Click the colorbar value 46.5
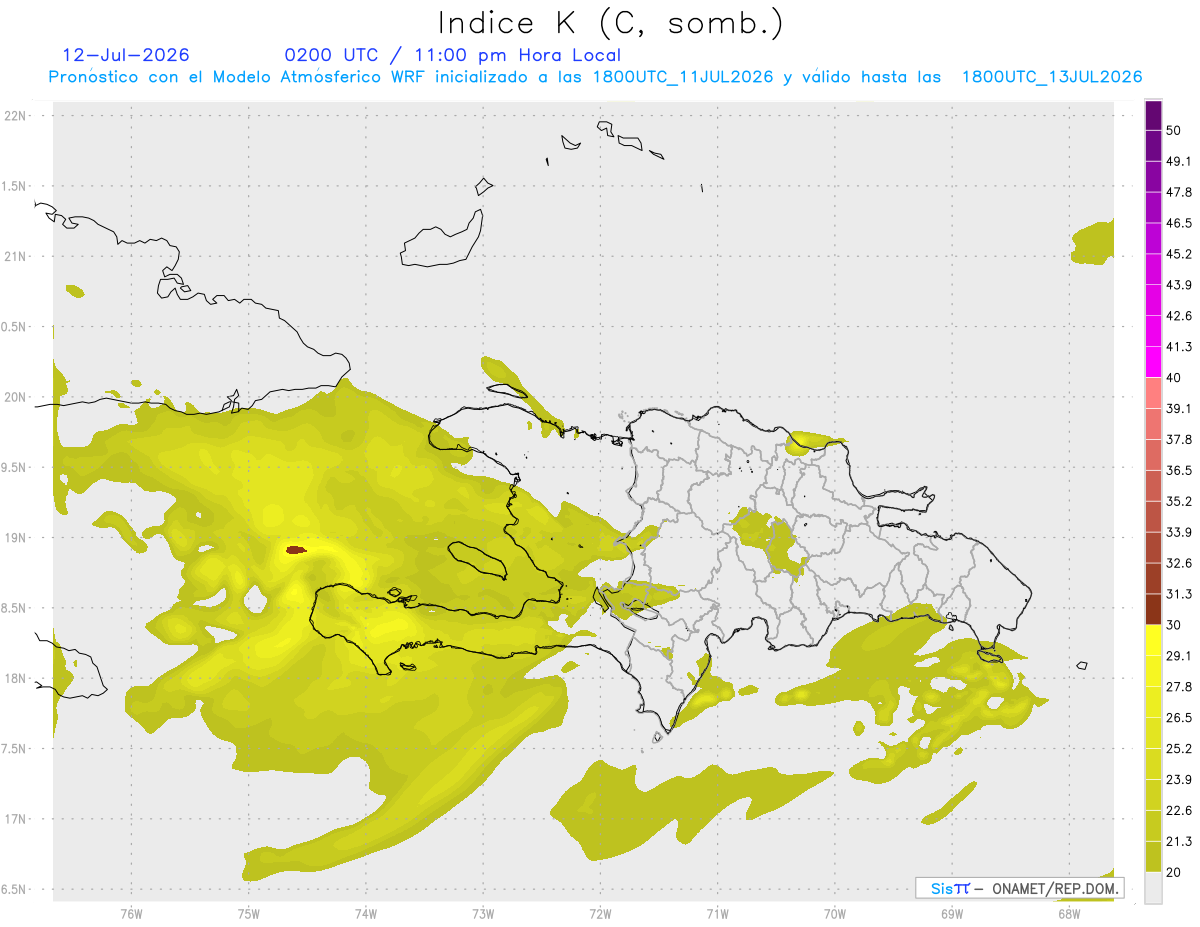Screen dimensions: 1200x927 point(1179,223)
